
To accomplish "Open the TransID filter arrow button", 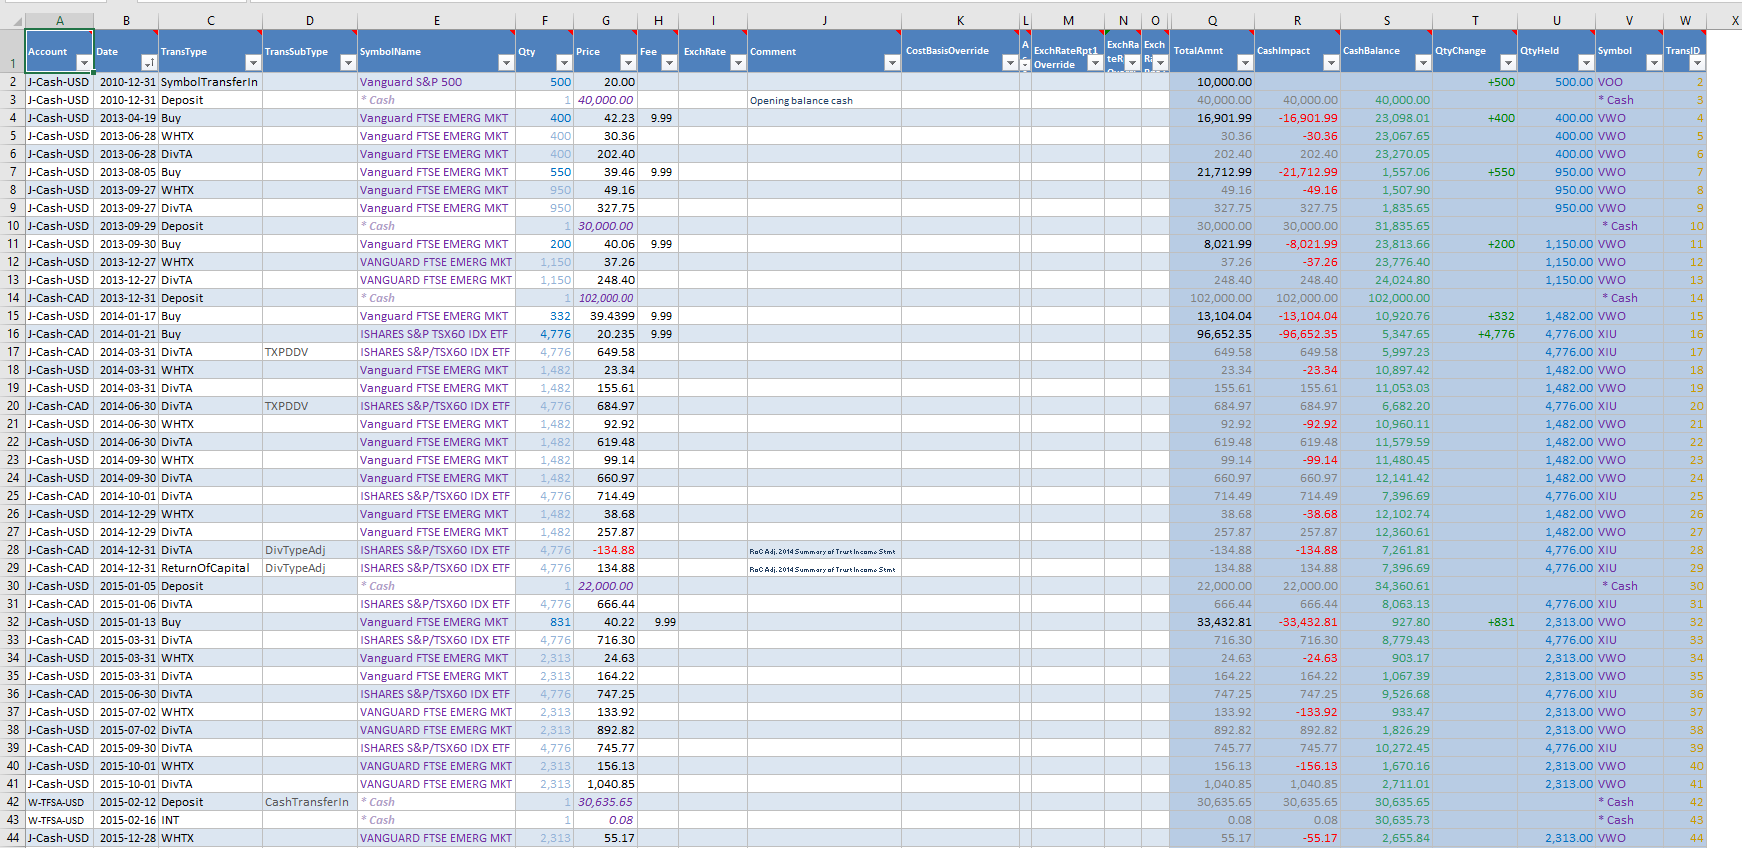I will (x=1696, y=63).
